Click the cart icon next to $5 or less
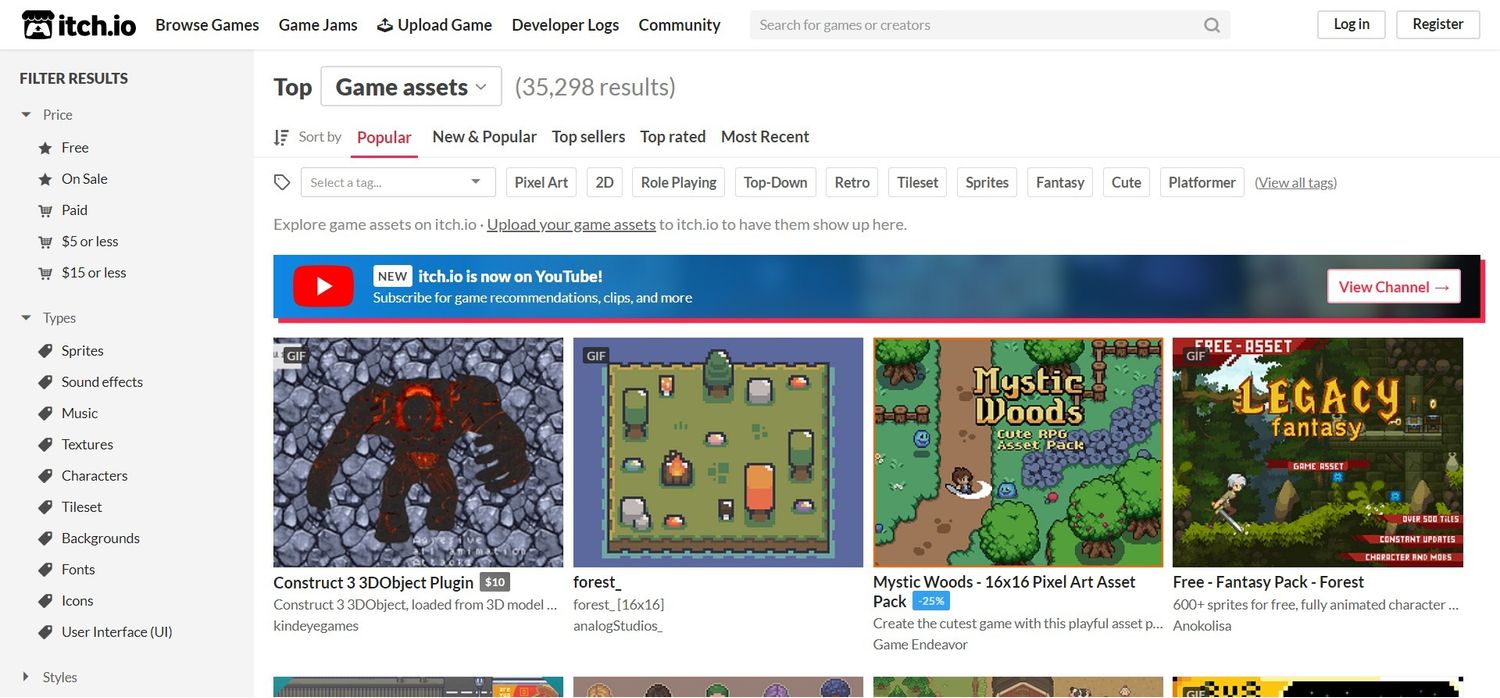The width and height of the screenshot is (1500, 698). tap(45, 241)
